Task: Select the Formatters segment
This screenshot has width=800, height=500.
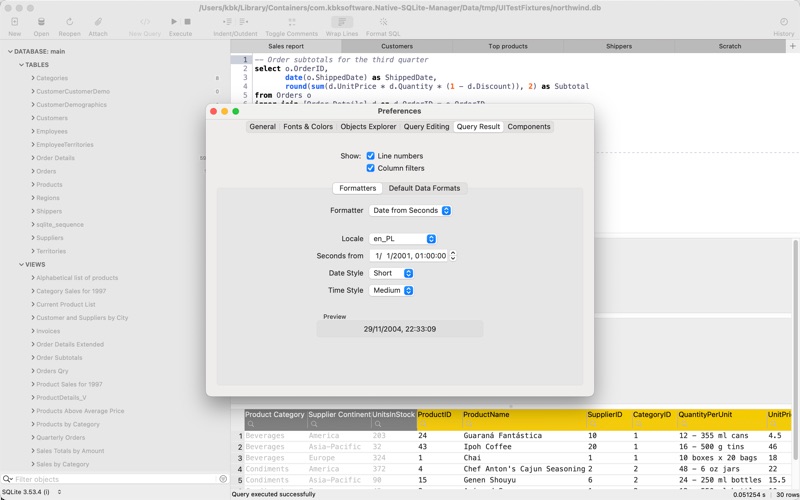Action: coord(358,188)
